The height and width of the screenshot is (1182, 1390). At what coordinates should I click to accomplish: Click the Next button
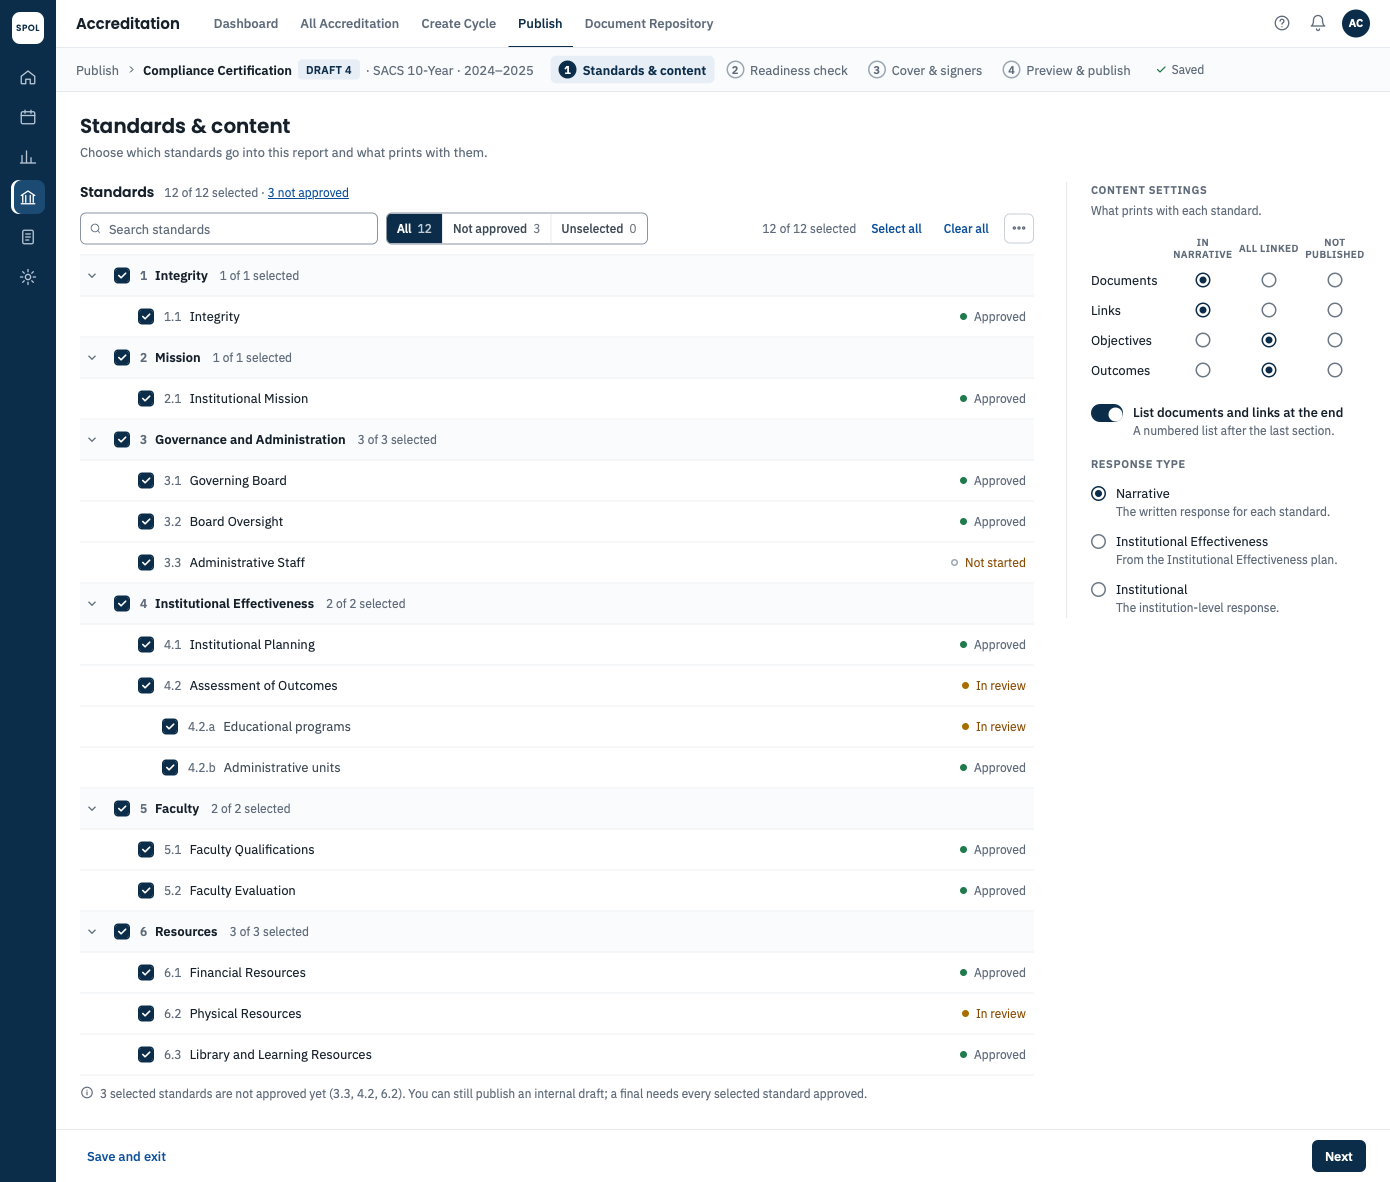point(1339,1156)
